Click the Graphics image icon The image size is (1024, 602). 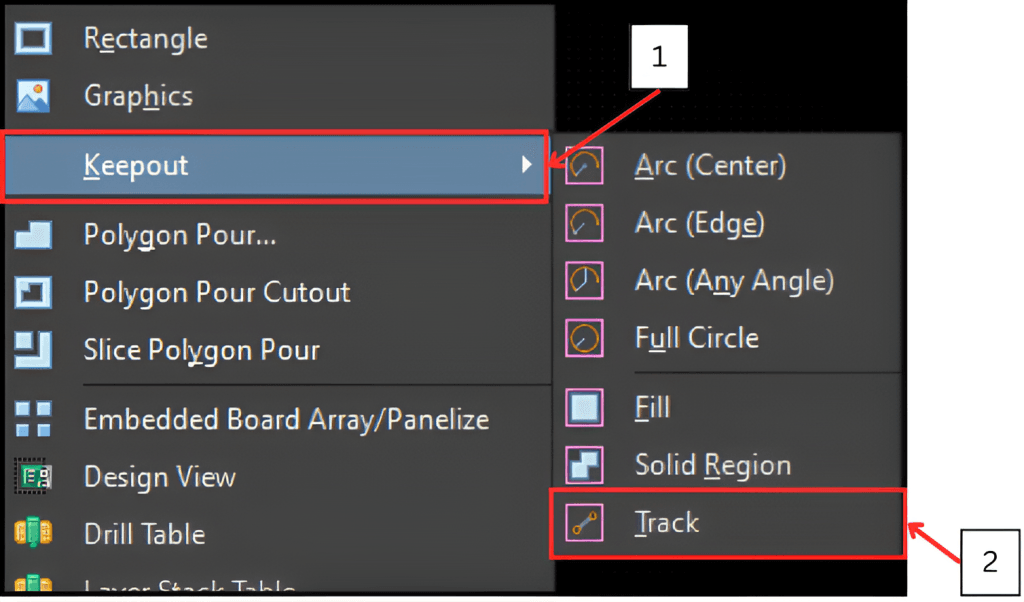33,97
